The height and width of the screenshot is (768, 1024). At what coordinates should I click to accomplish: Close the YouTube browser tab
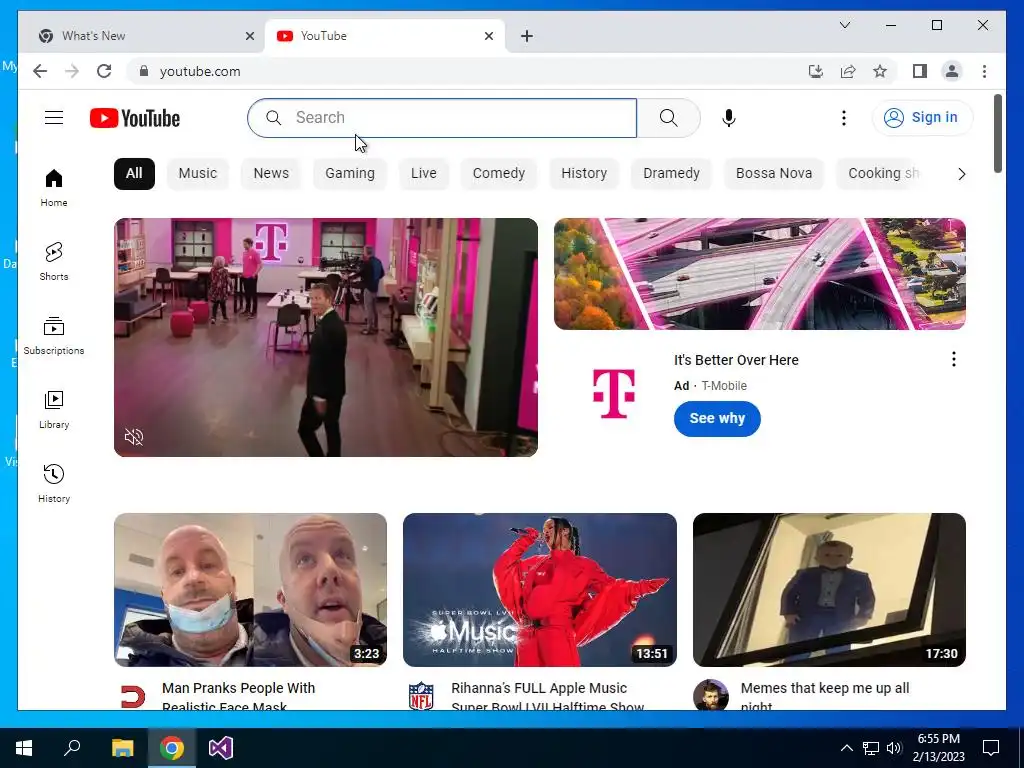[x=488, y=36]
